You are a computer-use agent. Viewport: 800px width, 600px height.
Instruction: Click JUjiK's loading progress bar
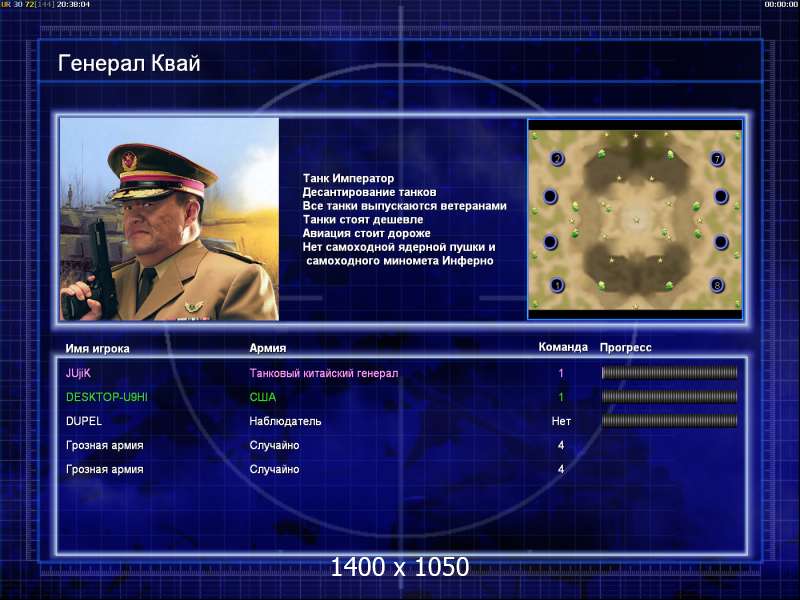tap(669, 373)
